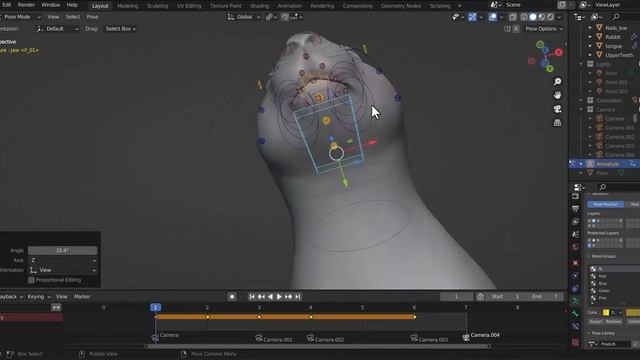
Task: Jump to the next keyframe button
Action: 289,297
